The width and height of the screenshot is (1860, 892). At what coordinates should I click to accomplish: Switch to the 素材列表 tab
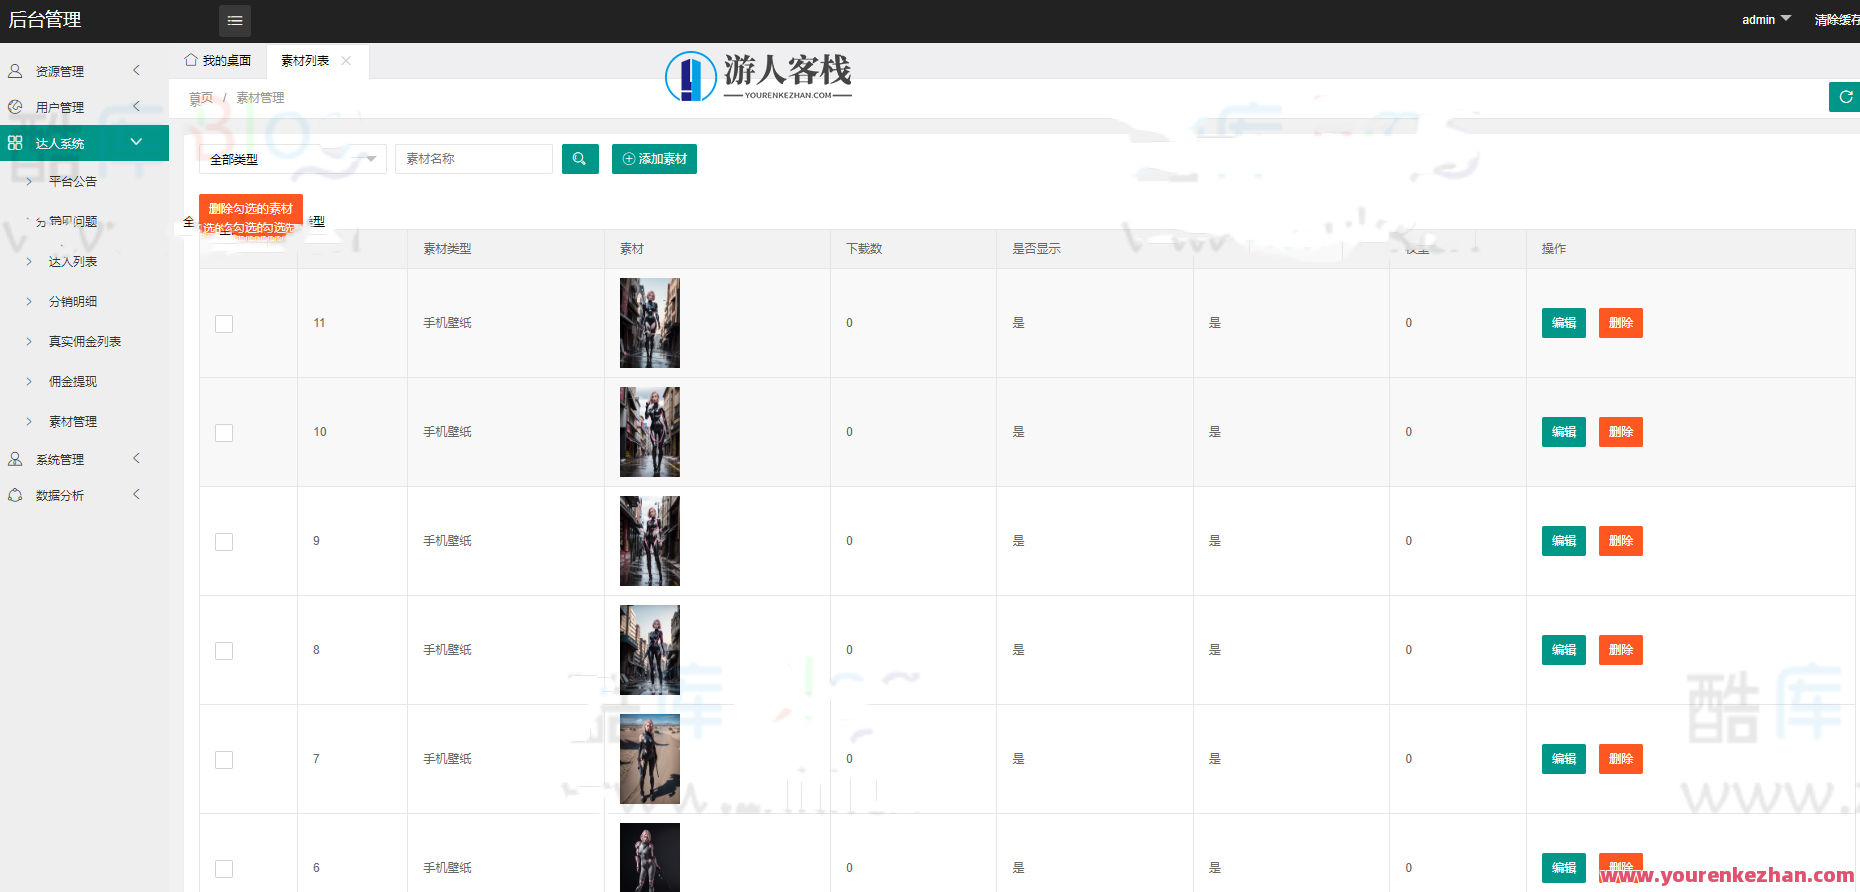(305, 61)
